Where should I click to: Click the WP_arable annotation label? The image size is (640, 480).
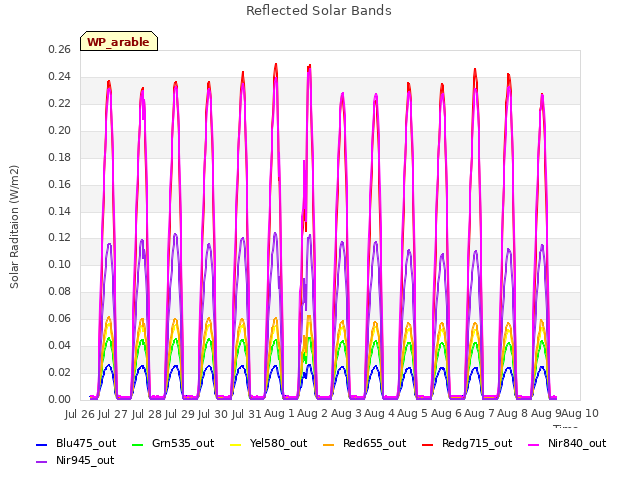(118, 42)
